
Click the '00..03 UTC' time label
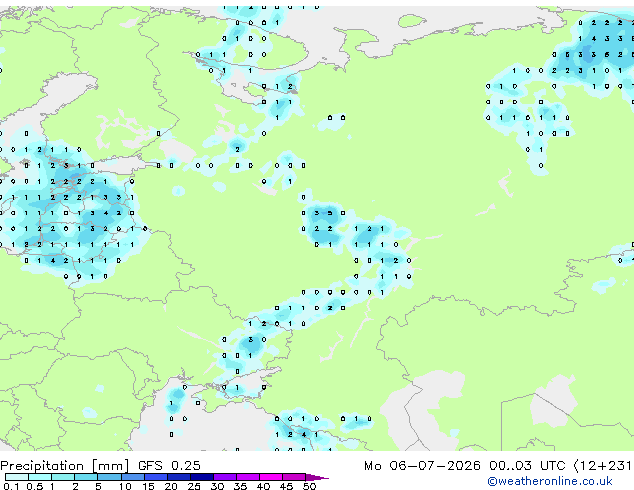point(527,466)
